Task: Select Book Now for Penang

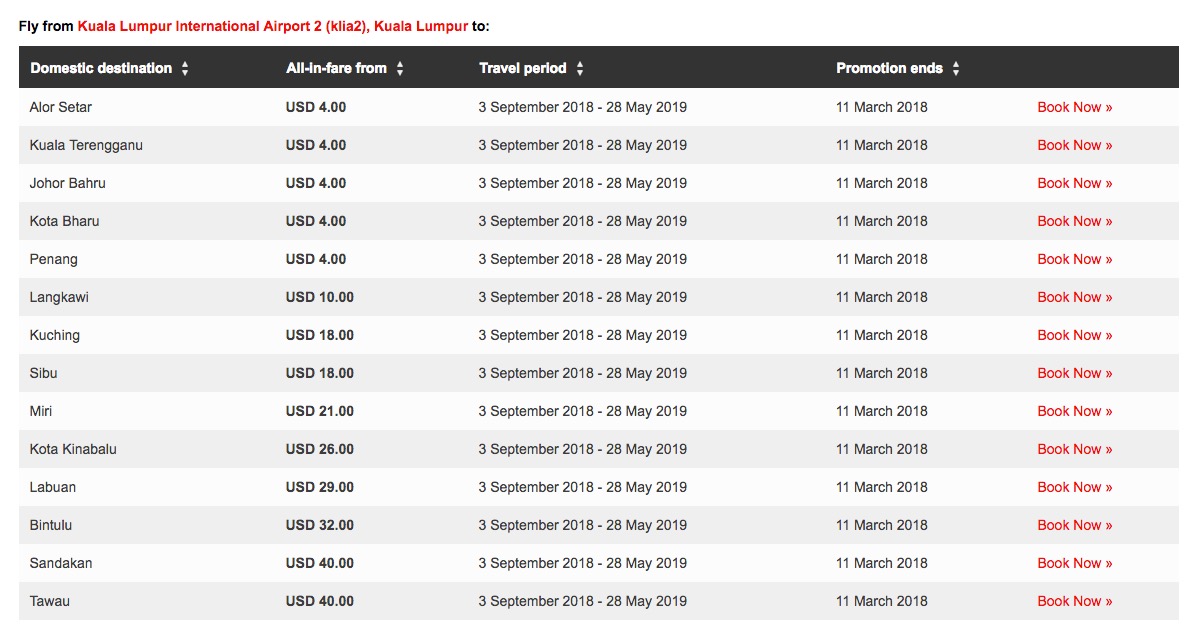Action: [1074, 260]
